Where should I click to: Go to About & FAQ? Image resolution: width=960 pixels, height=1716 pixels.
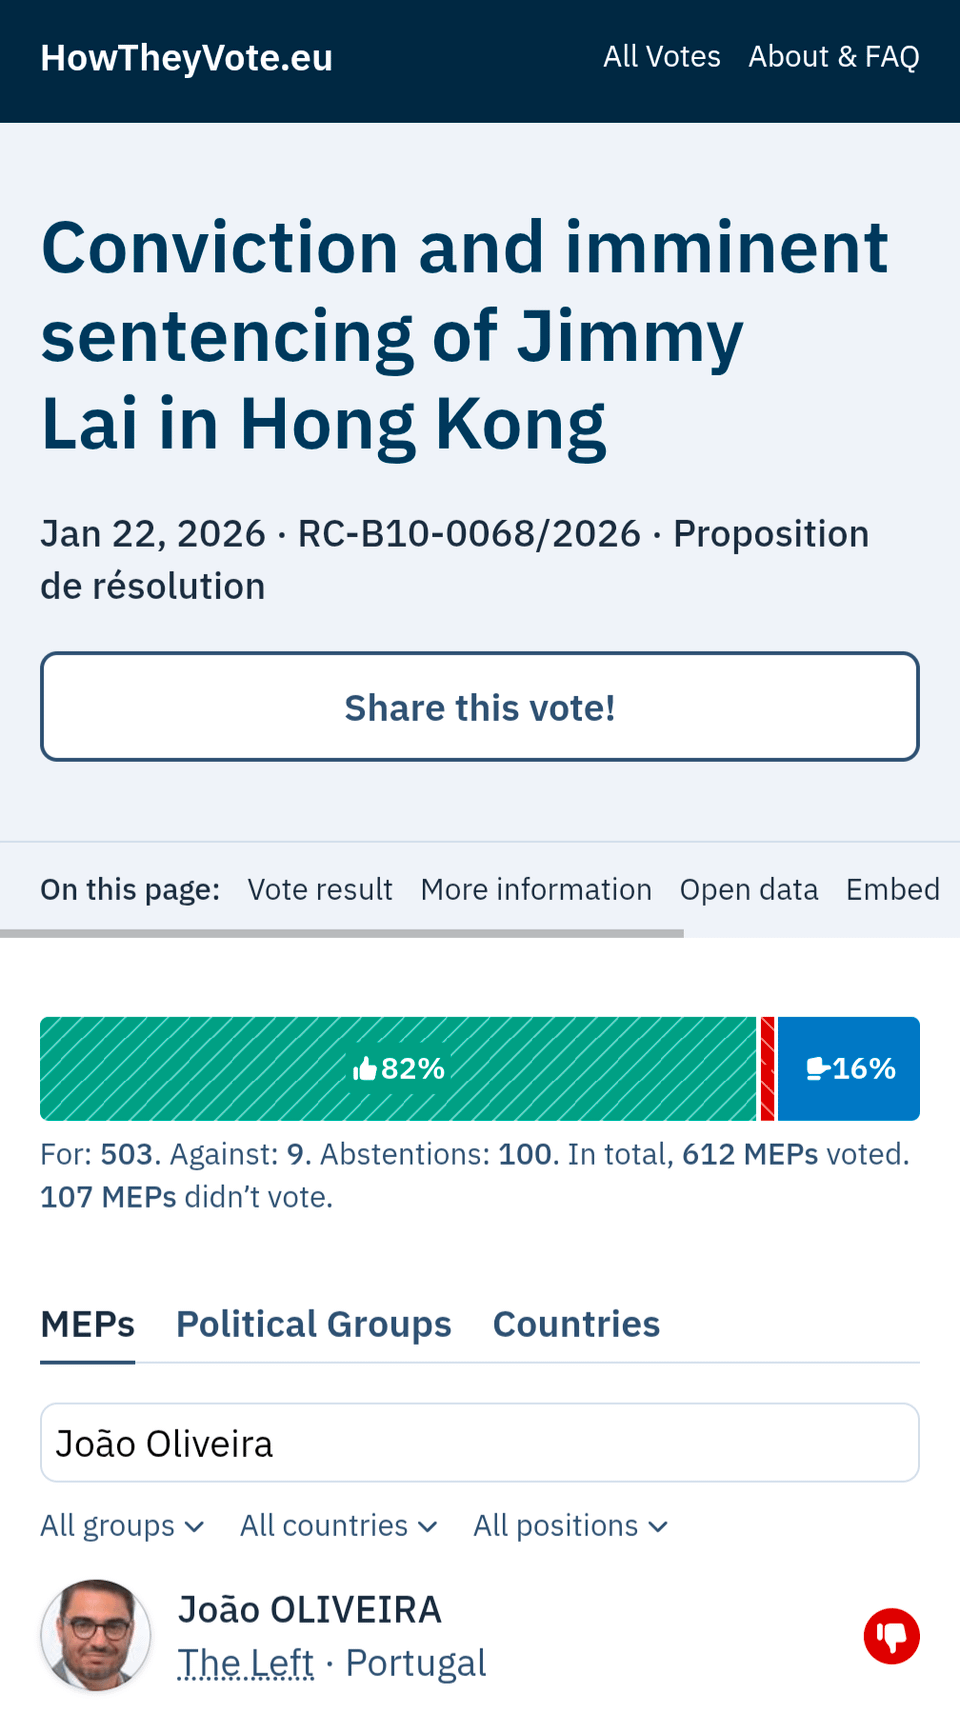pos(833,57)
